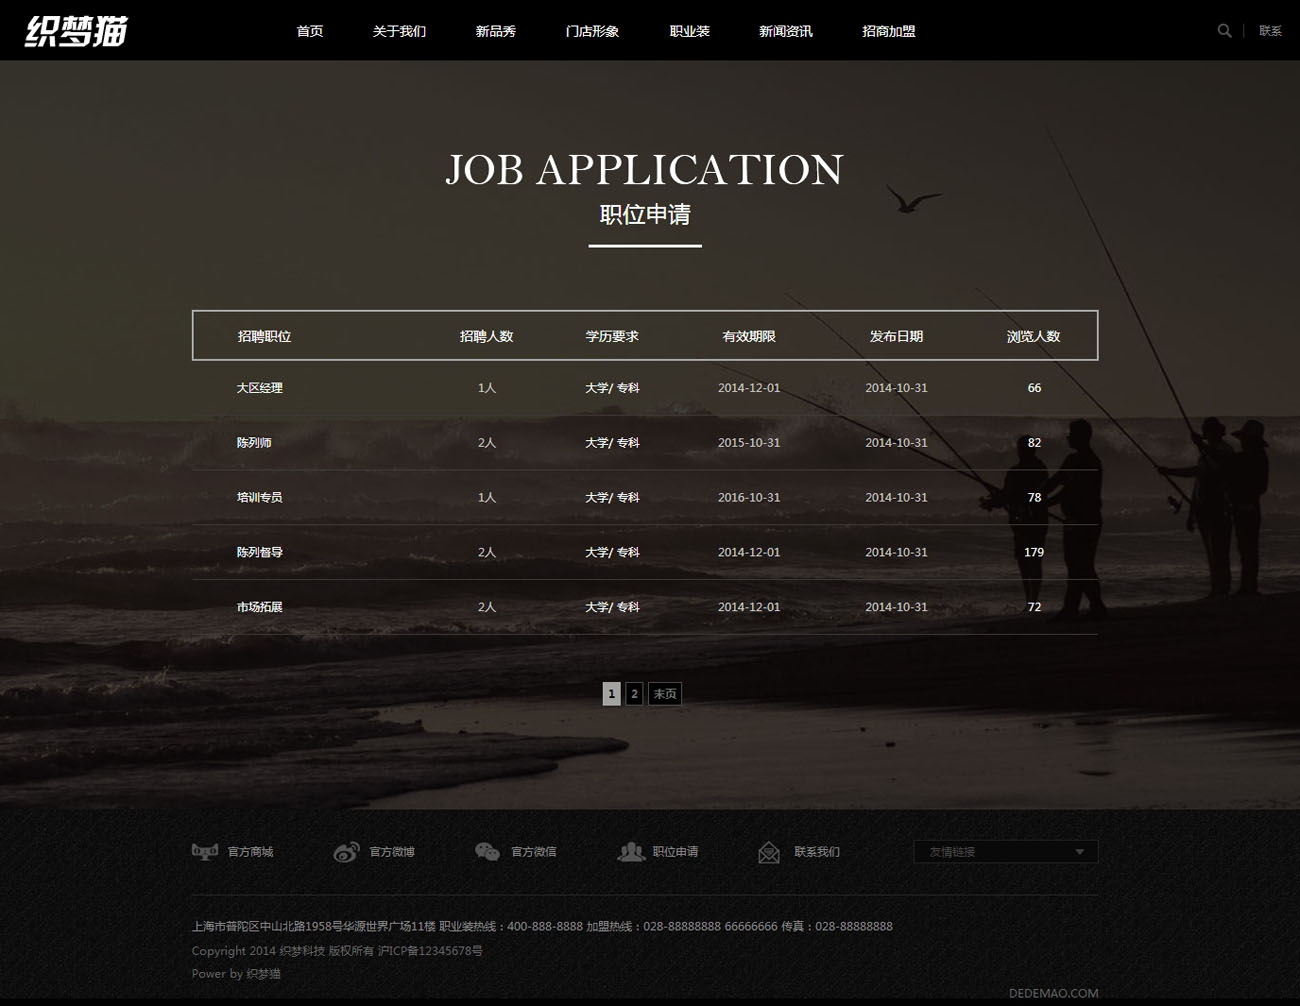
Task: Go to 关于我们 in navigation
Action: click(399, 31)
